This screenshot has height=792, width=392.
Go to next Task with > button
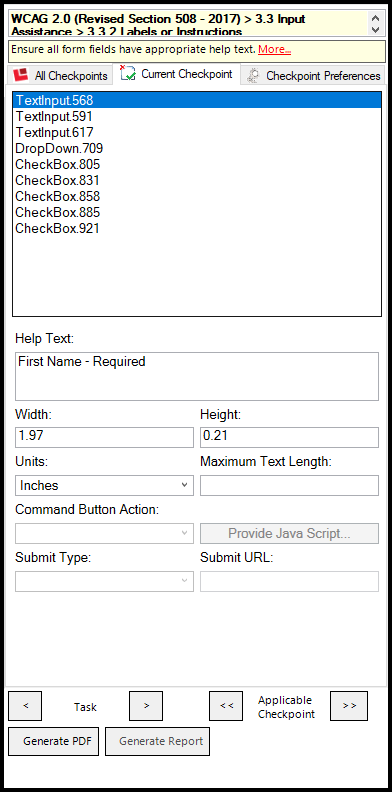[146, 706]
